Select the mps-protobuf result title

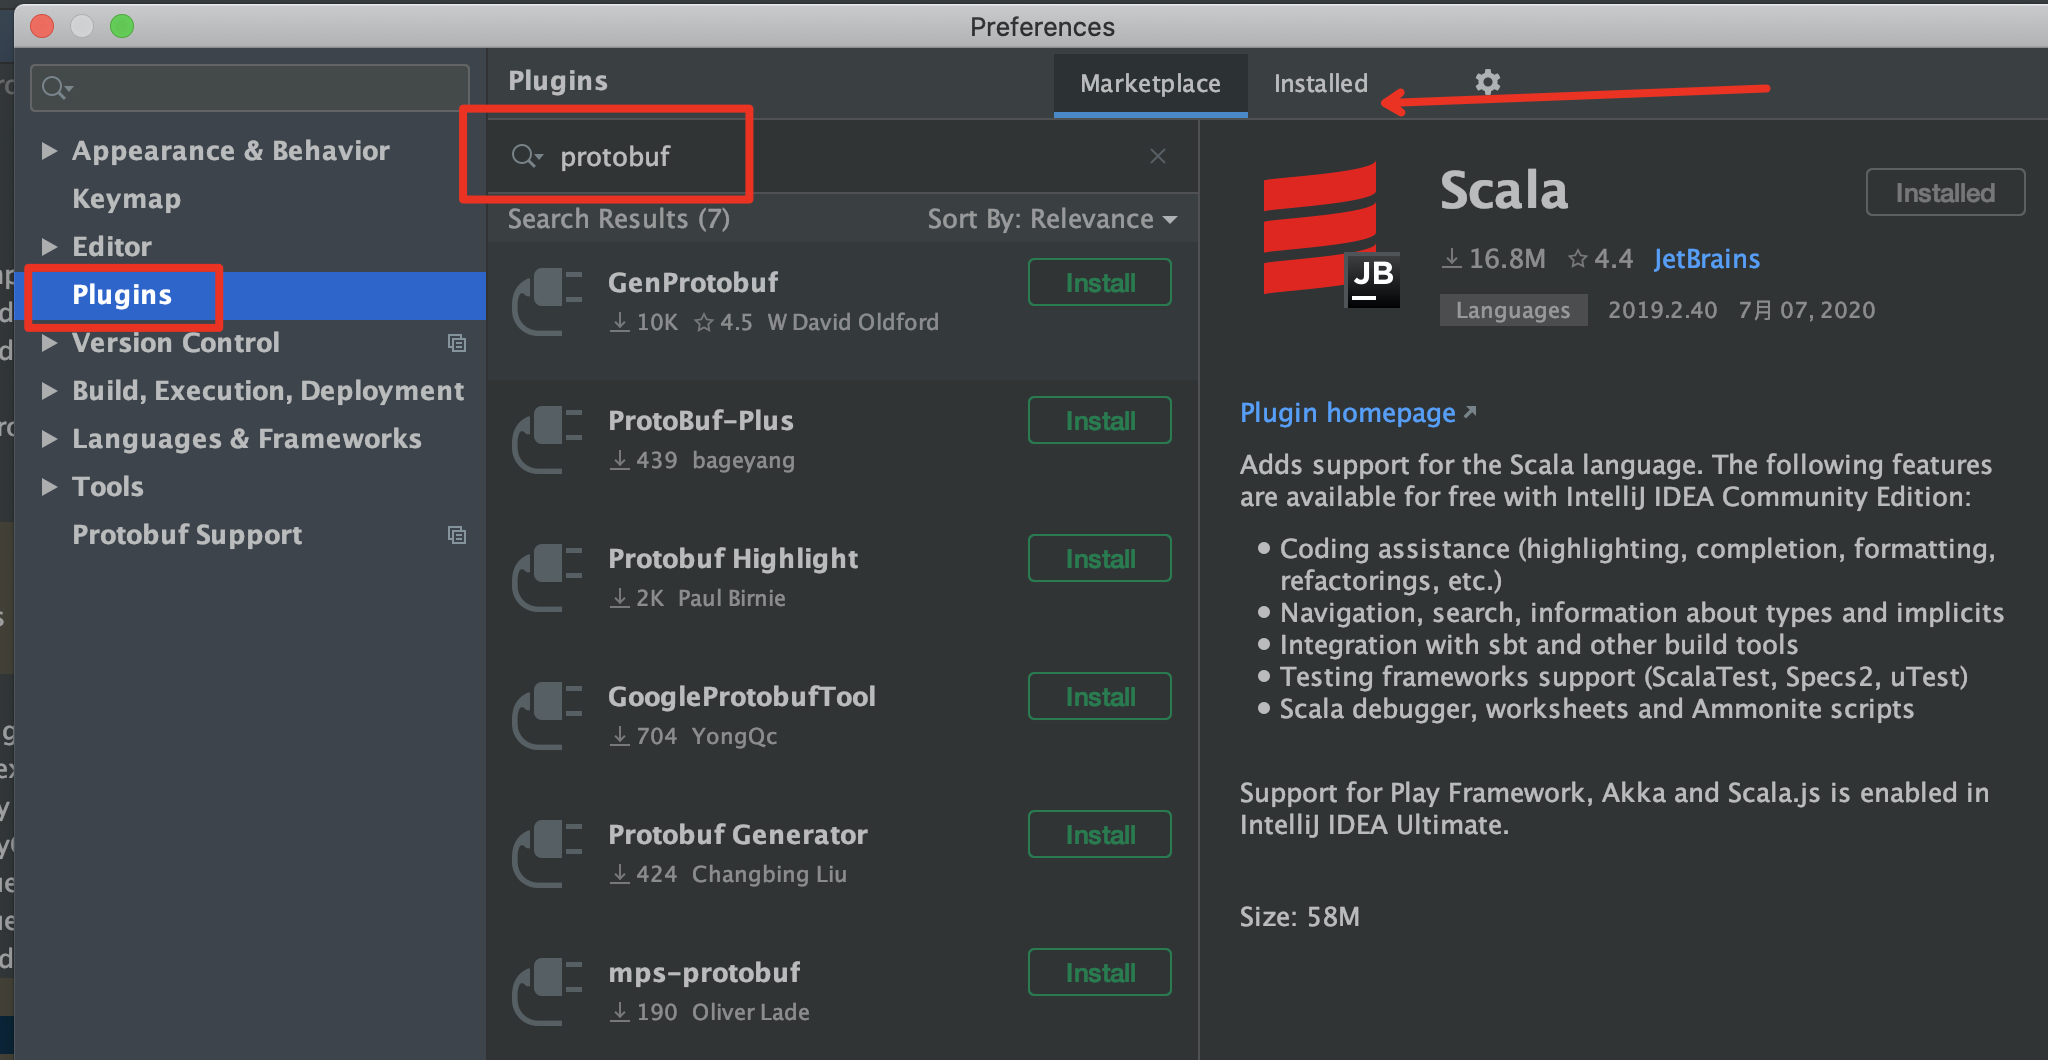(x=705, y=973)
